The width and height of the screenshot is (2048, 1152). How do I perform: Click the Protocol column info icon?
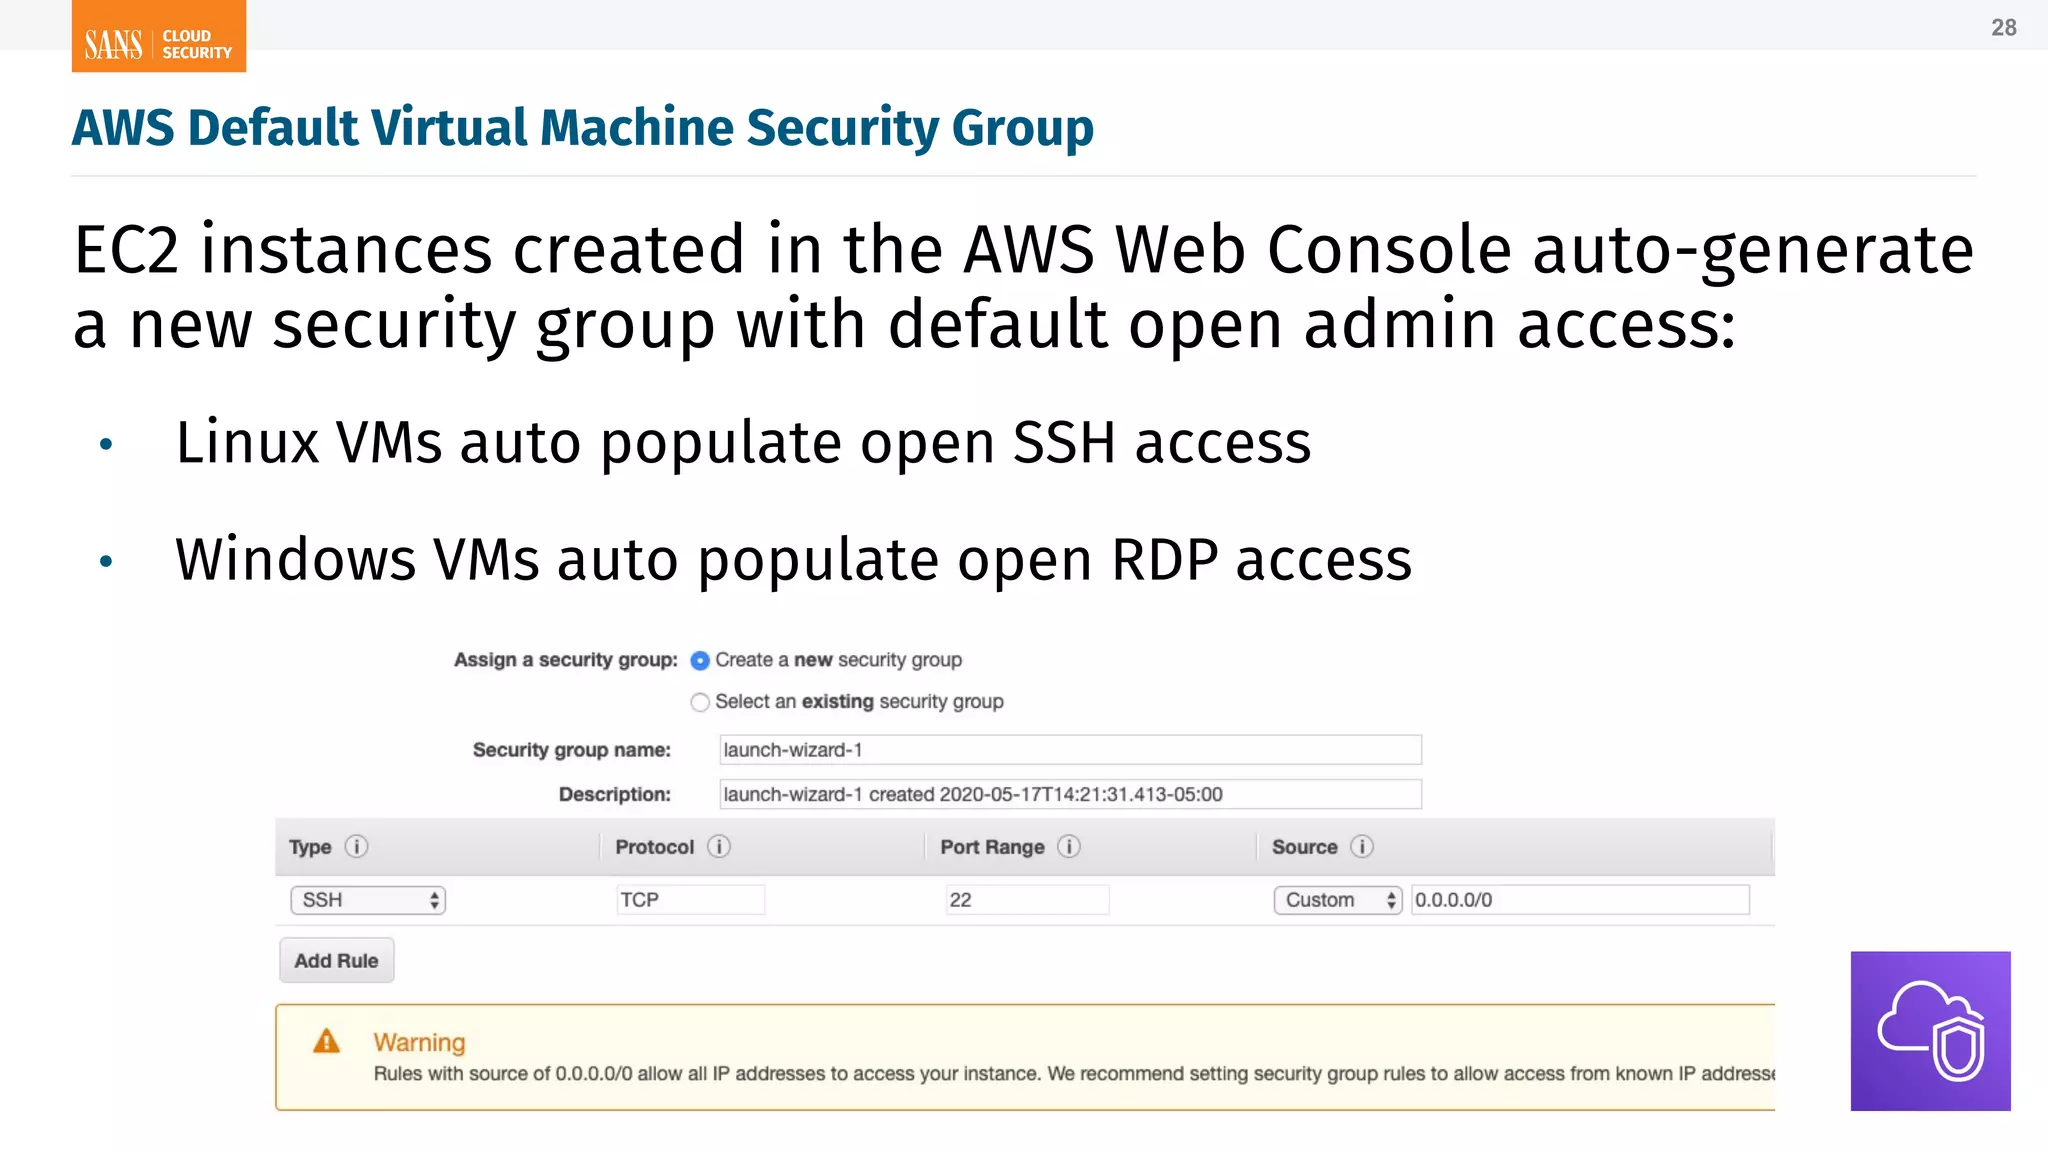coord(719,847)
